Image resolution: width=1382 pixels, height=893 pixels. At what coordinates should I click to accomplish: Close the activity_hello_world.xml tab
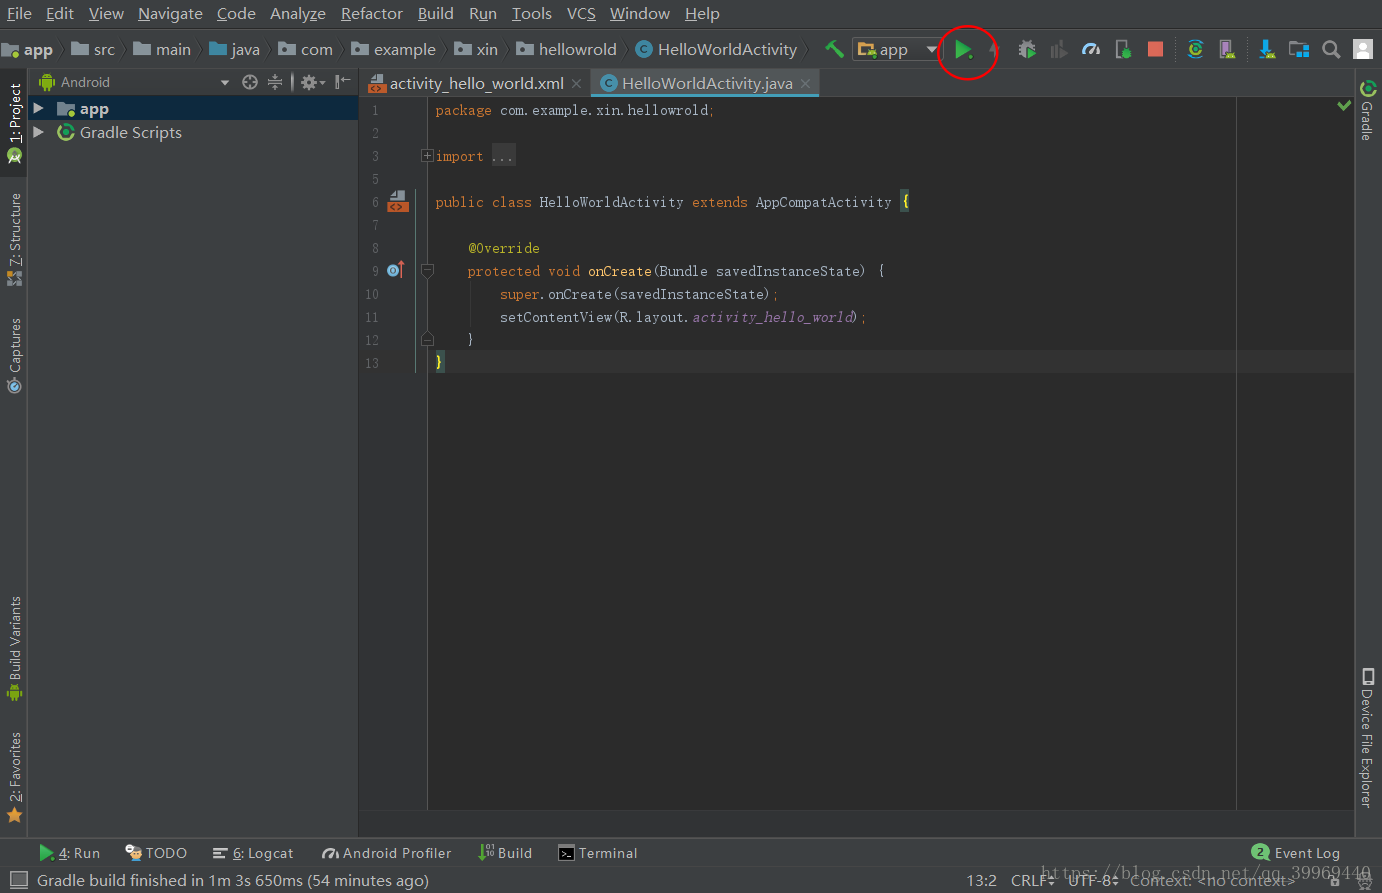point(576,83)
